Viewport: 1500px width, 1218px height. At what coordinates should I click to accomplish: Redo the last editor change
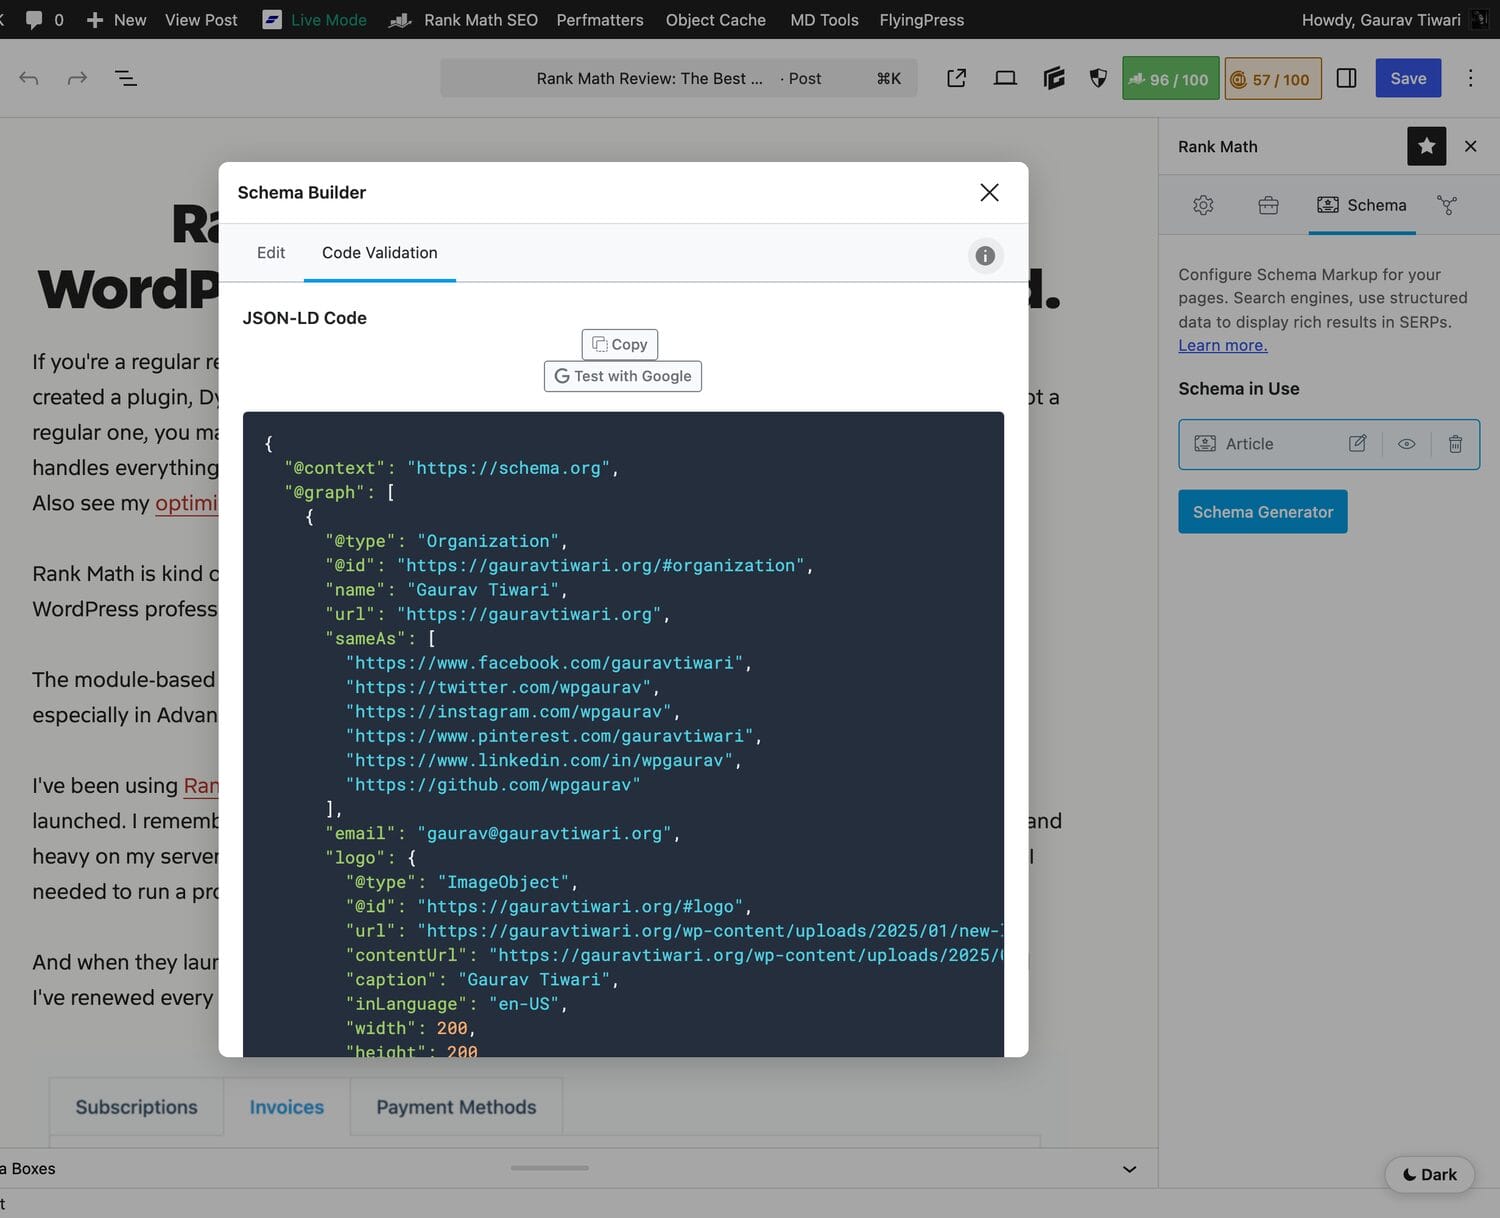click(x=77, y=78)
